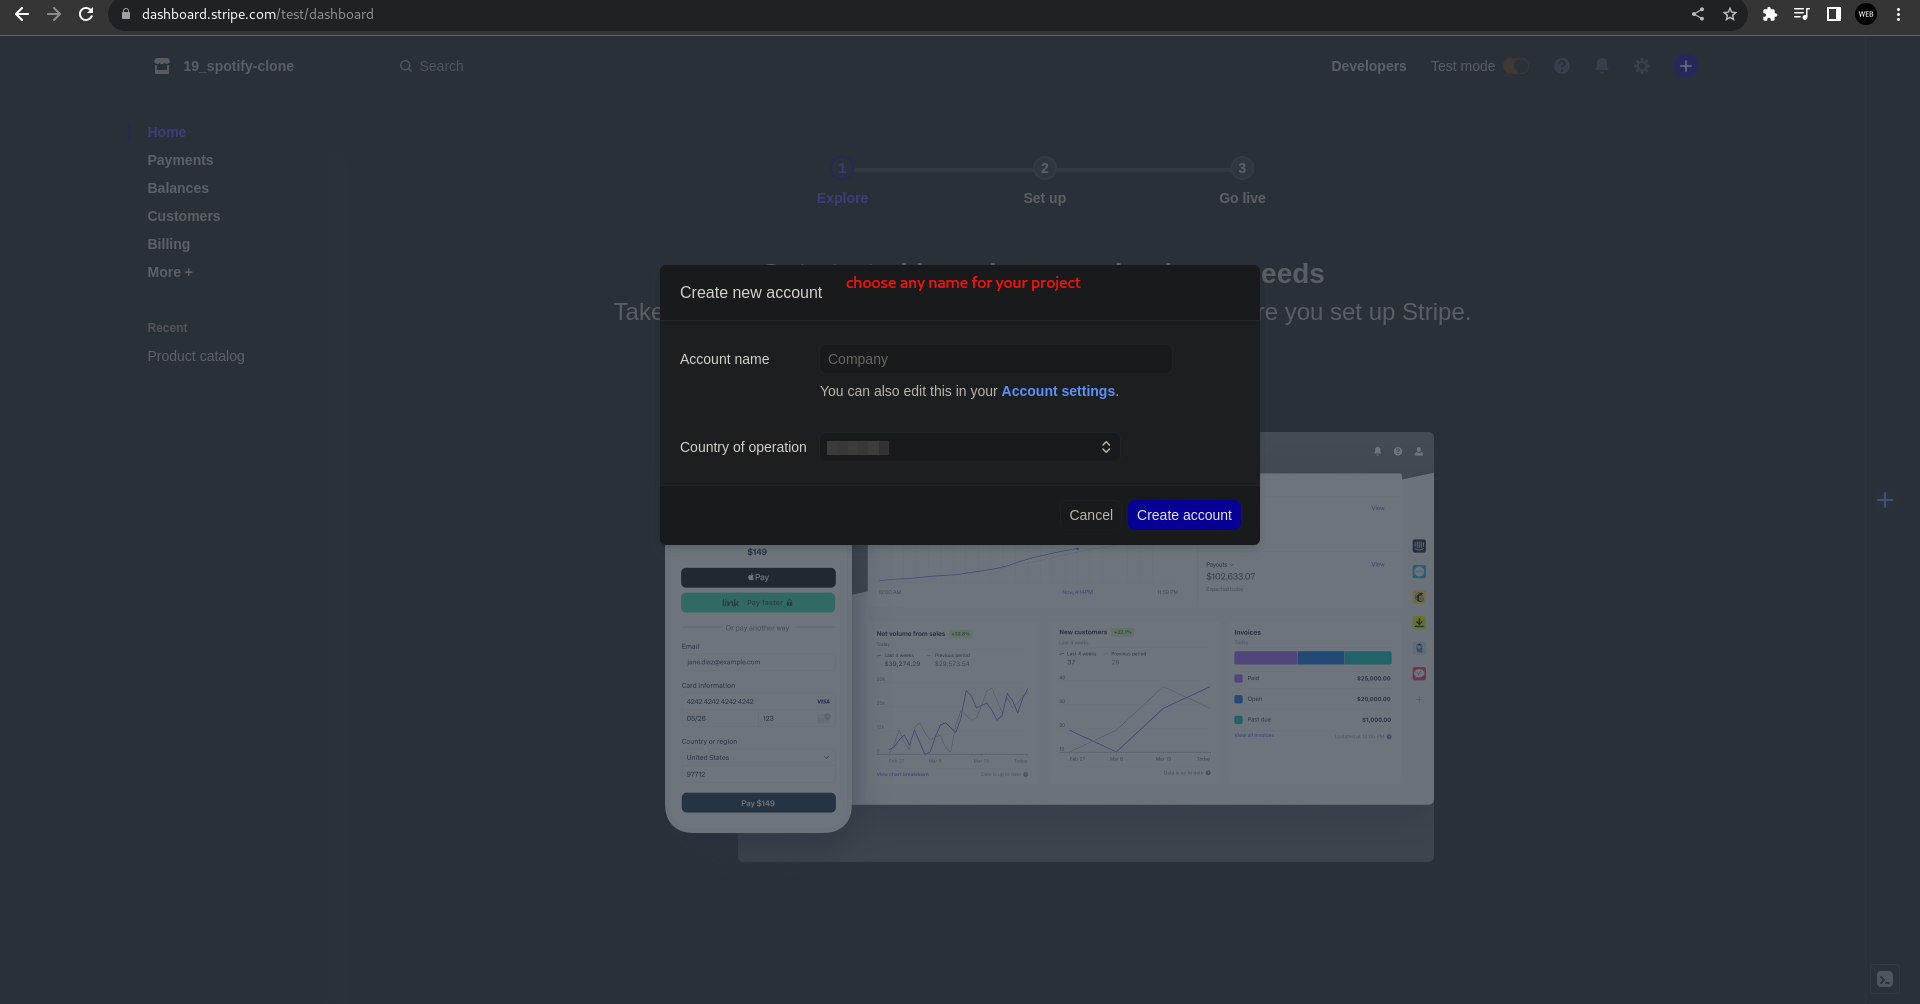Go forward with the browser forward arrow
Viewport: 1920px width, 1004px height.
54,14
